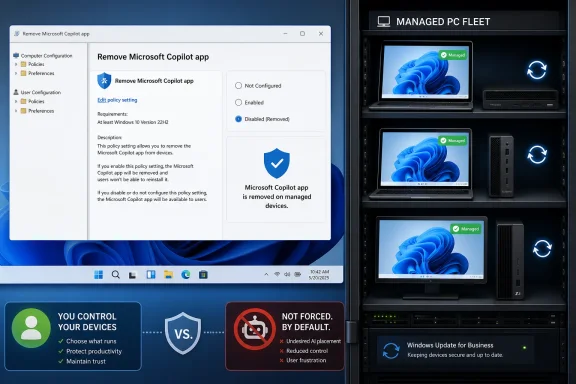Open Preferences folder under User Configuration
The height and width of the screenshot is (384, 576).
pos(37,111)
